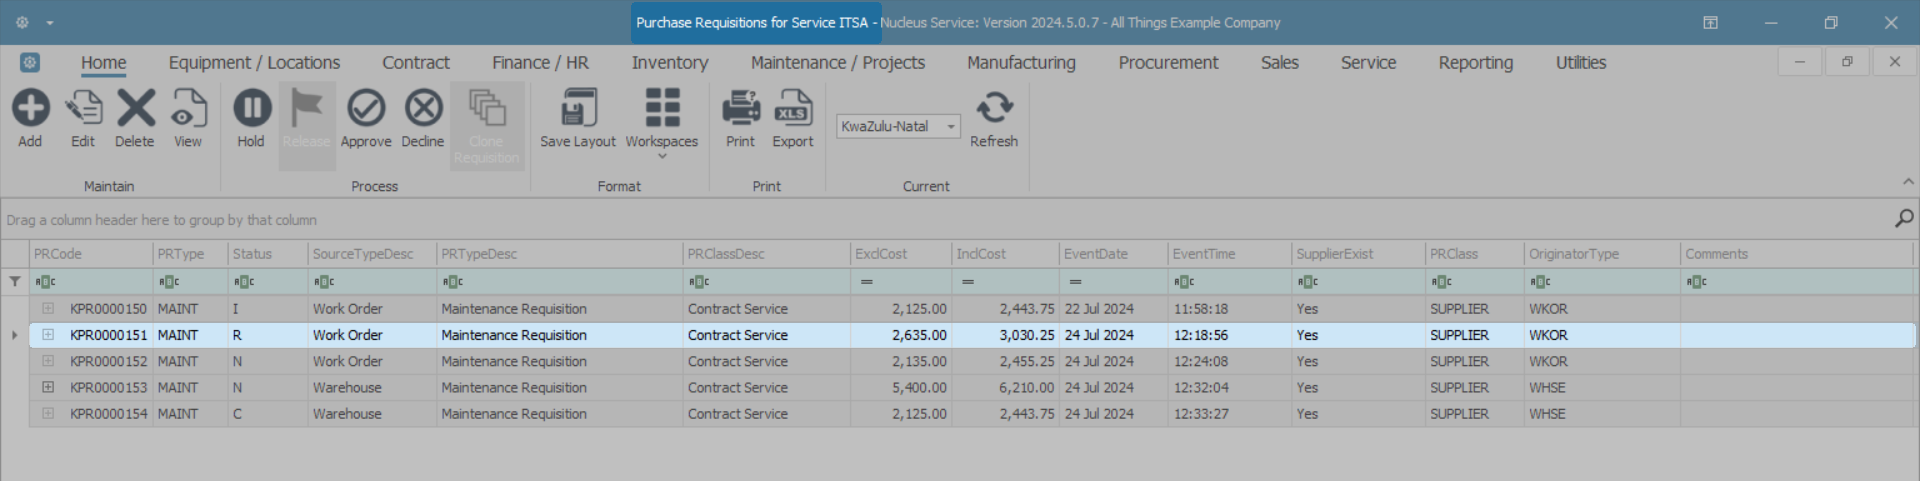Decline the selected requisition
The height and width of the screenshot is (481, 1920).
(x=423, y=108)
